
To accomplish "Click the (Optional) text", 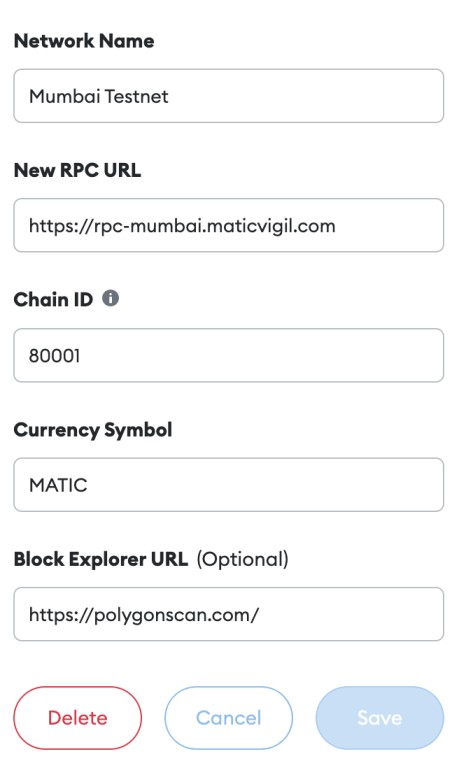I will 242,559.
